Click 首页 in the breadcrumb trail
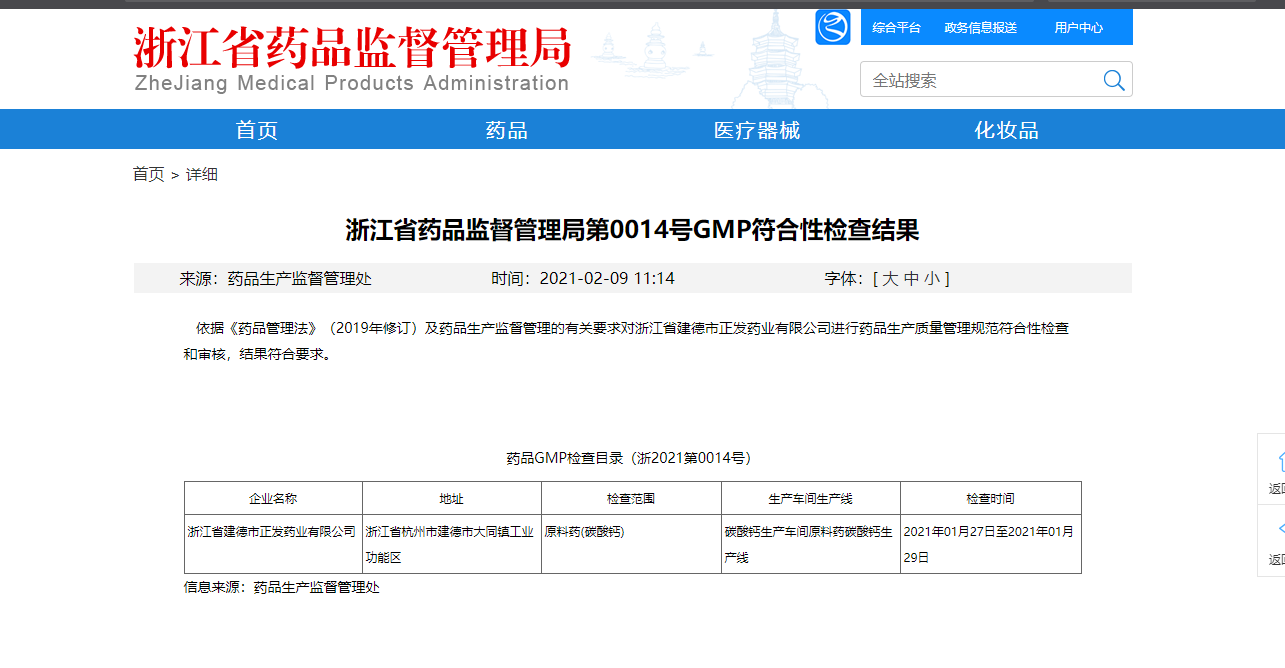Viewport: 1285px width, 668px height. click(148, 174)
